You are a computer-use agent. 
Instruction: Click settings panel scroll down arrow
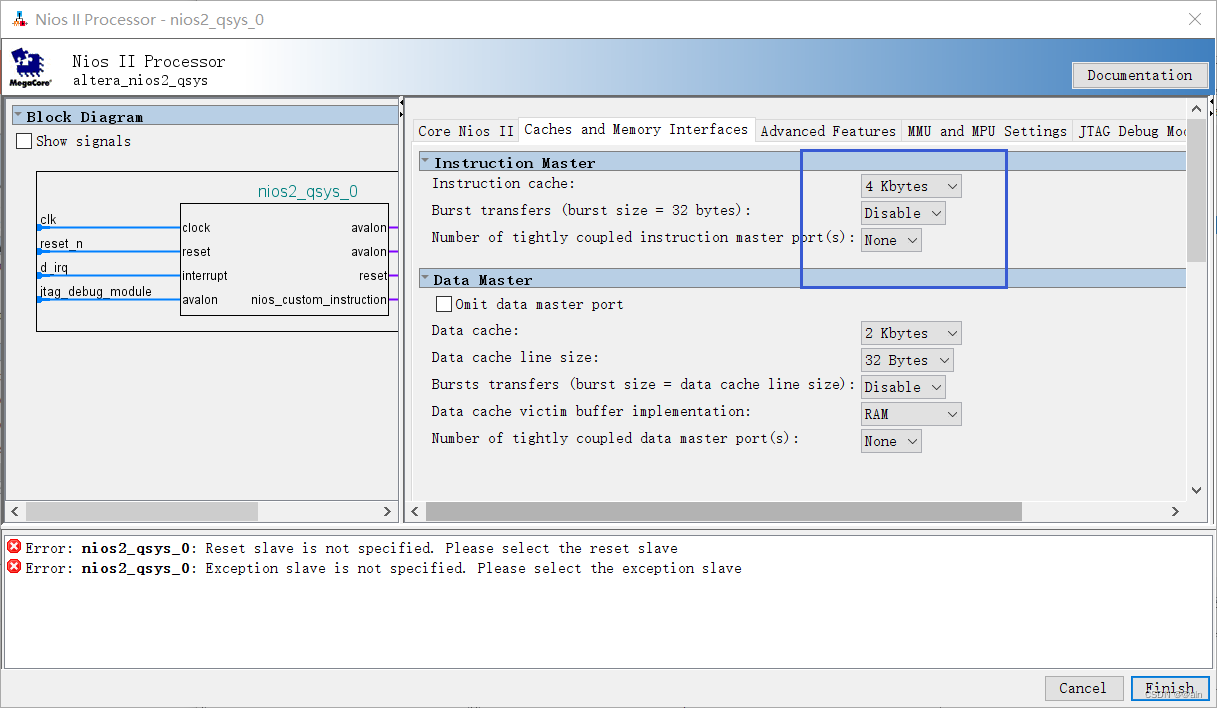(x=1197, y=490)
